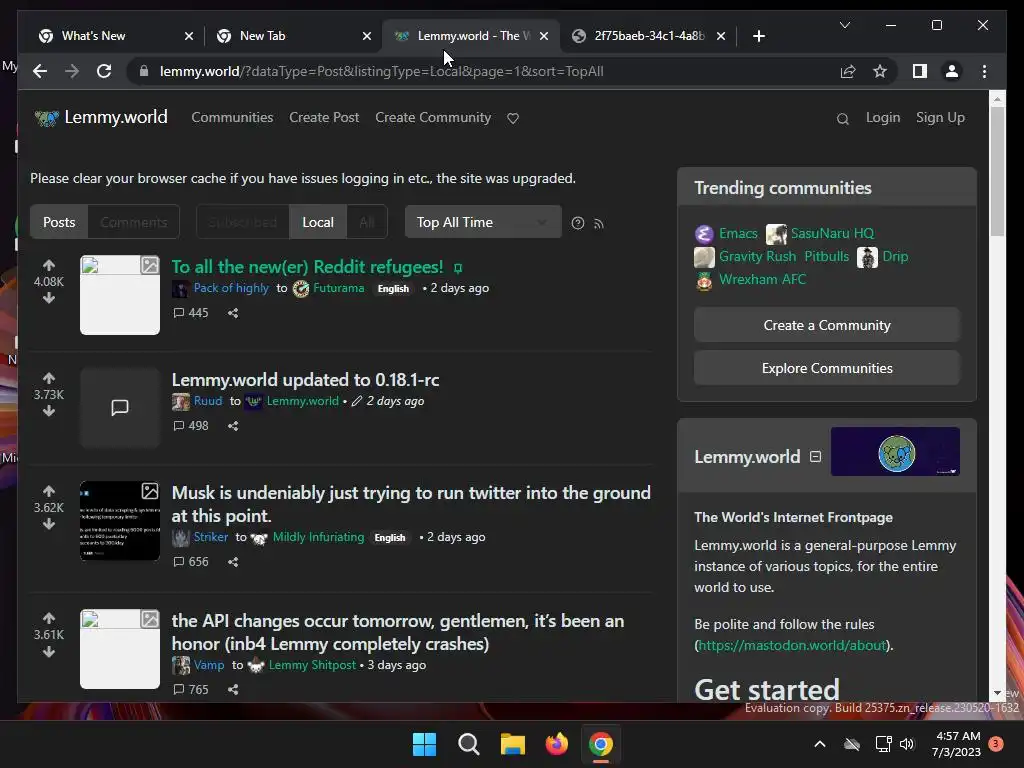Click the browser share page icon
Screen dimensions: 1024x768
tap(848, 71)
